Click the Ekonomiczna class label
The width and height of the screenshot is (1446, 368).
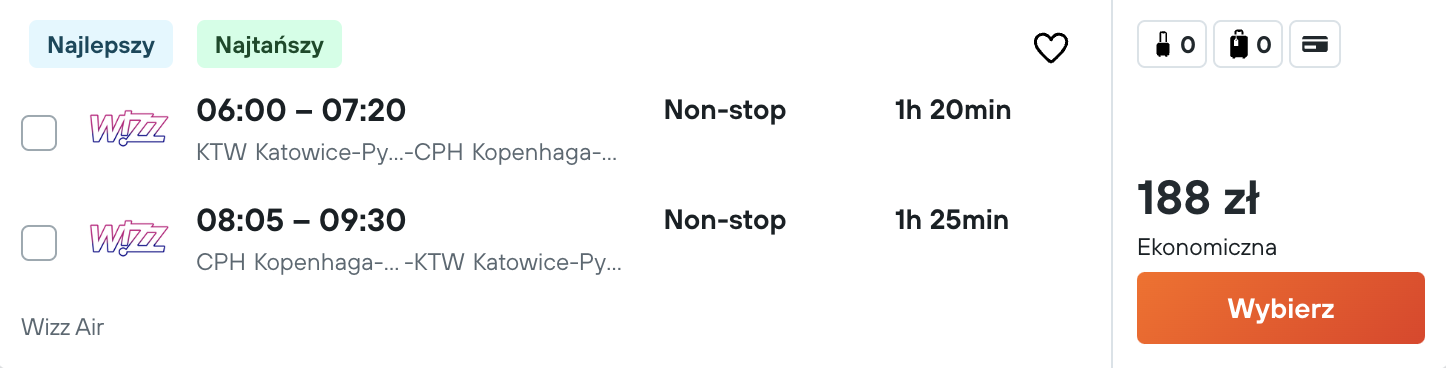[x=1207, y=248]
